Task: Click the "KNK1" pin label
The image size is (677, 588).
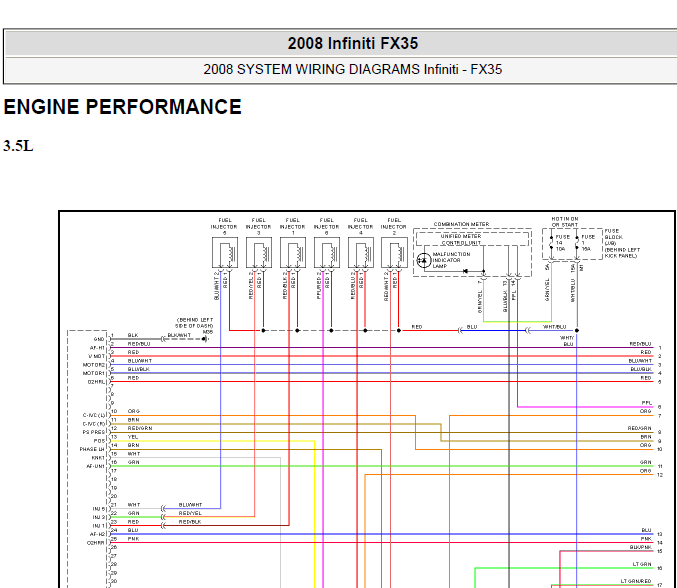Action: 98,458
